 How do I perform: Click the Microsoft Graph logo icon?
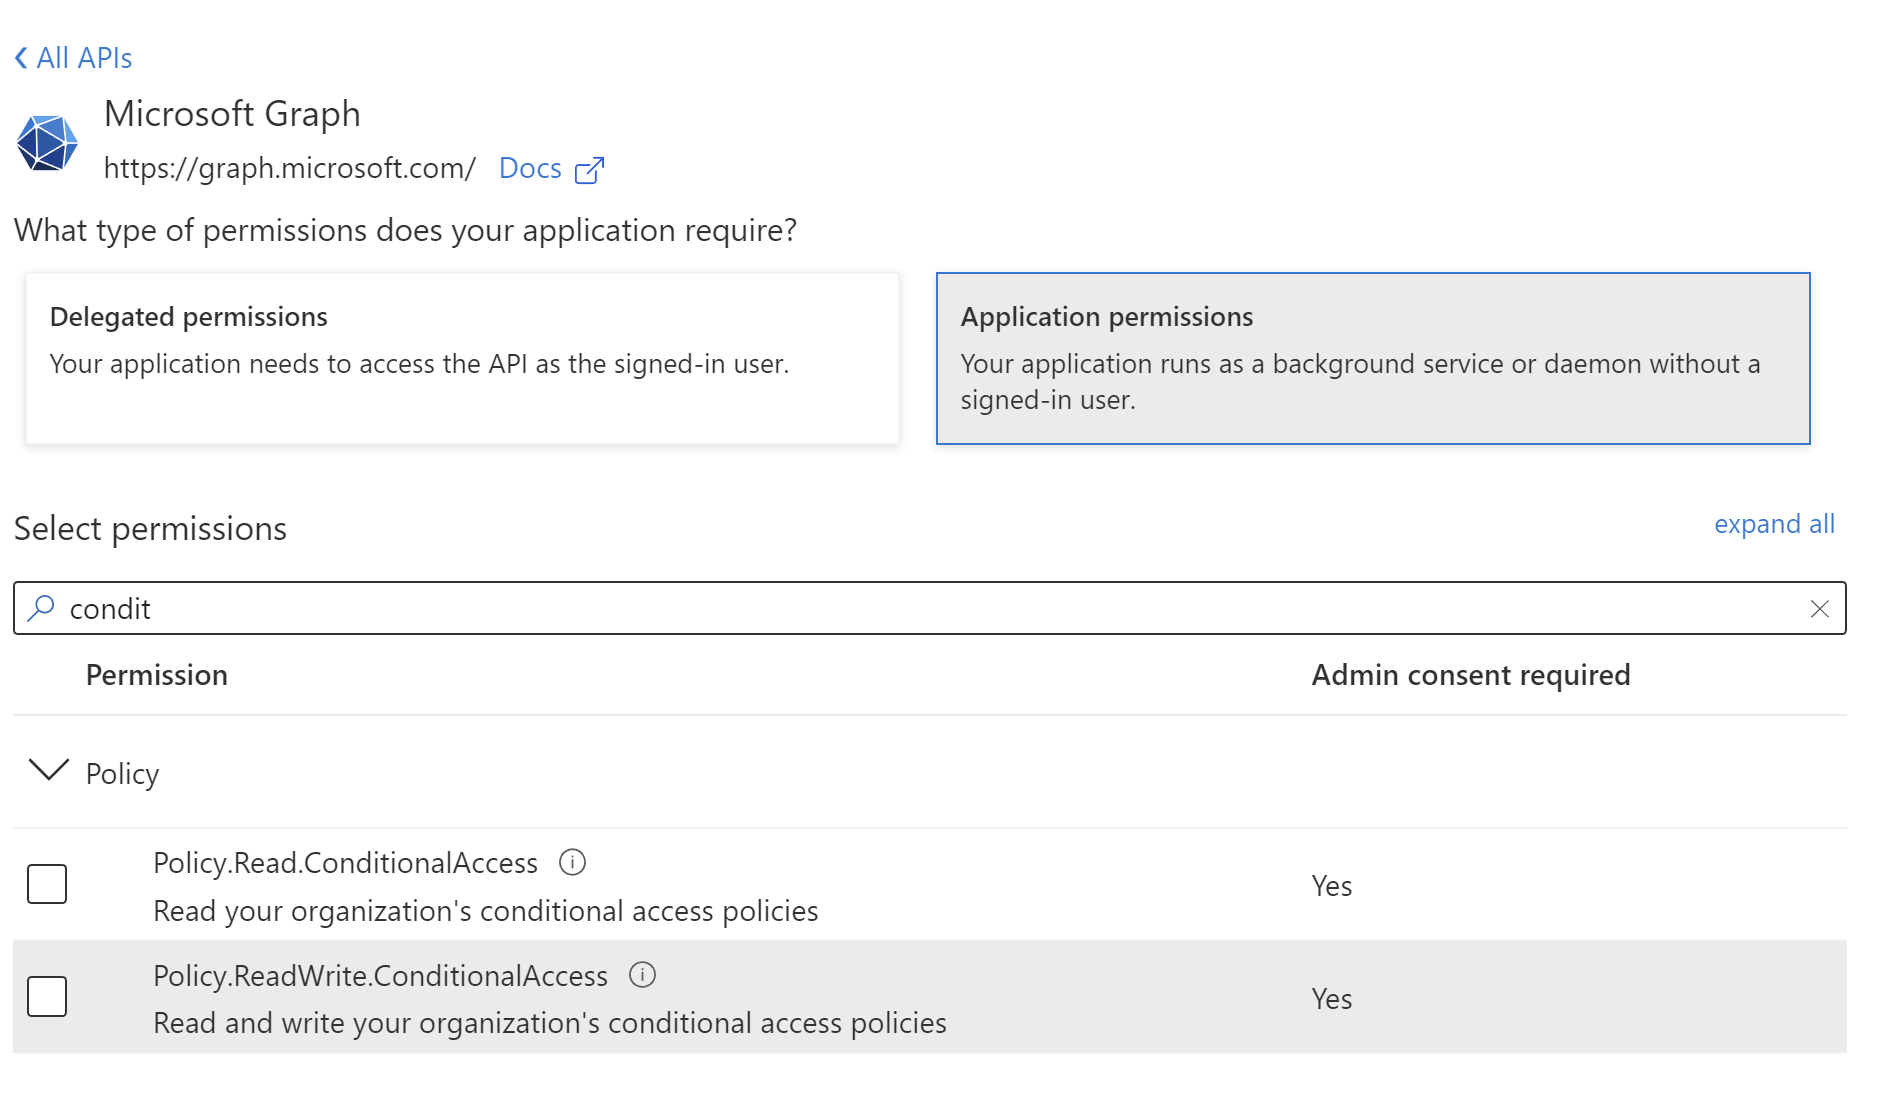(x=48, y=141)
